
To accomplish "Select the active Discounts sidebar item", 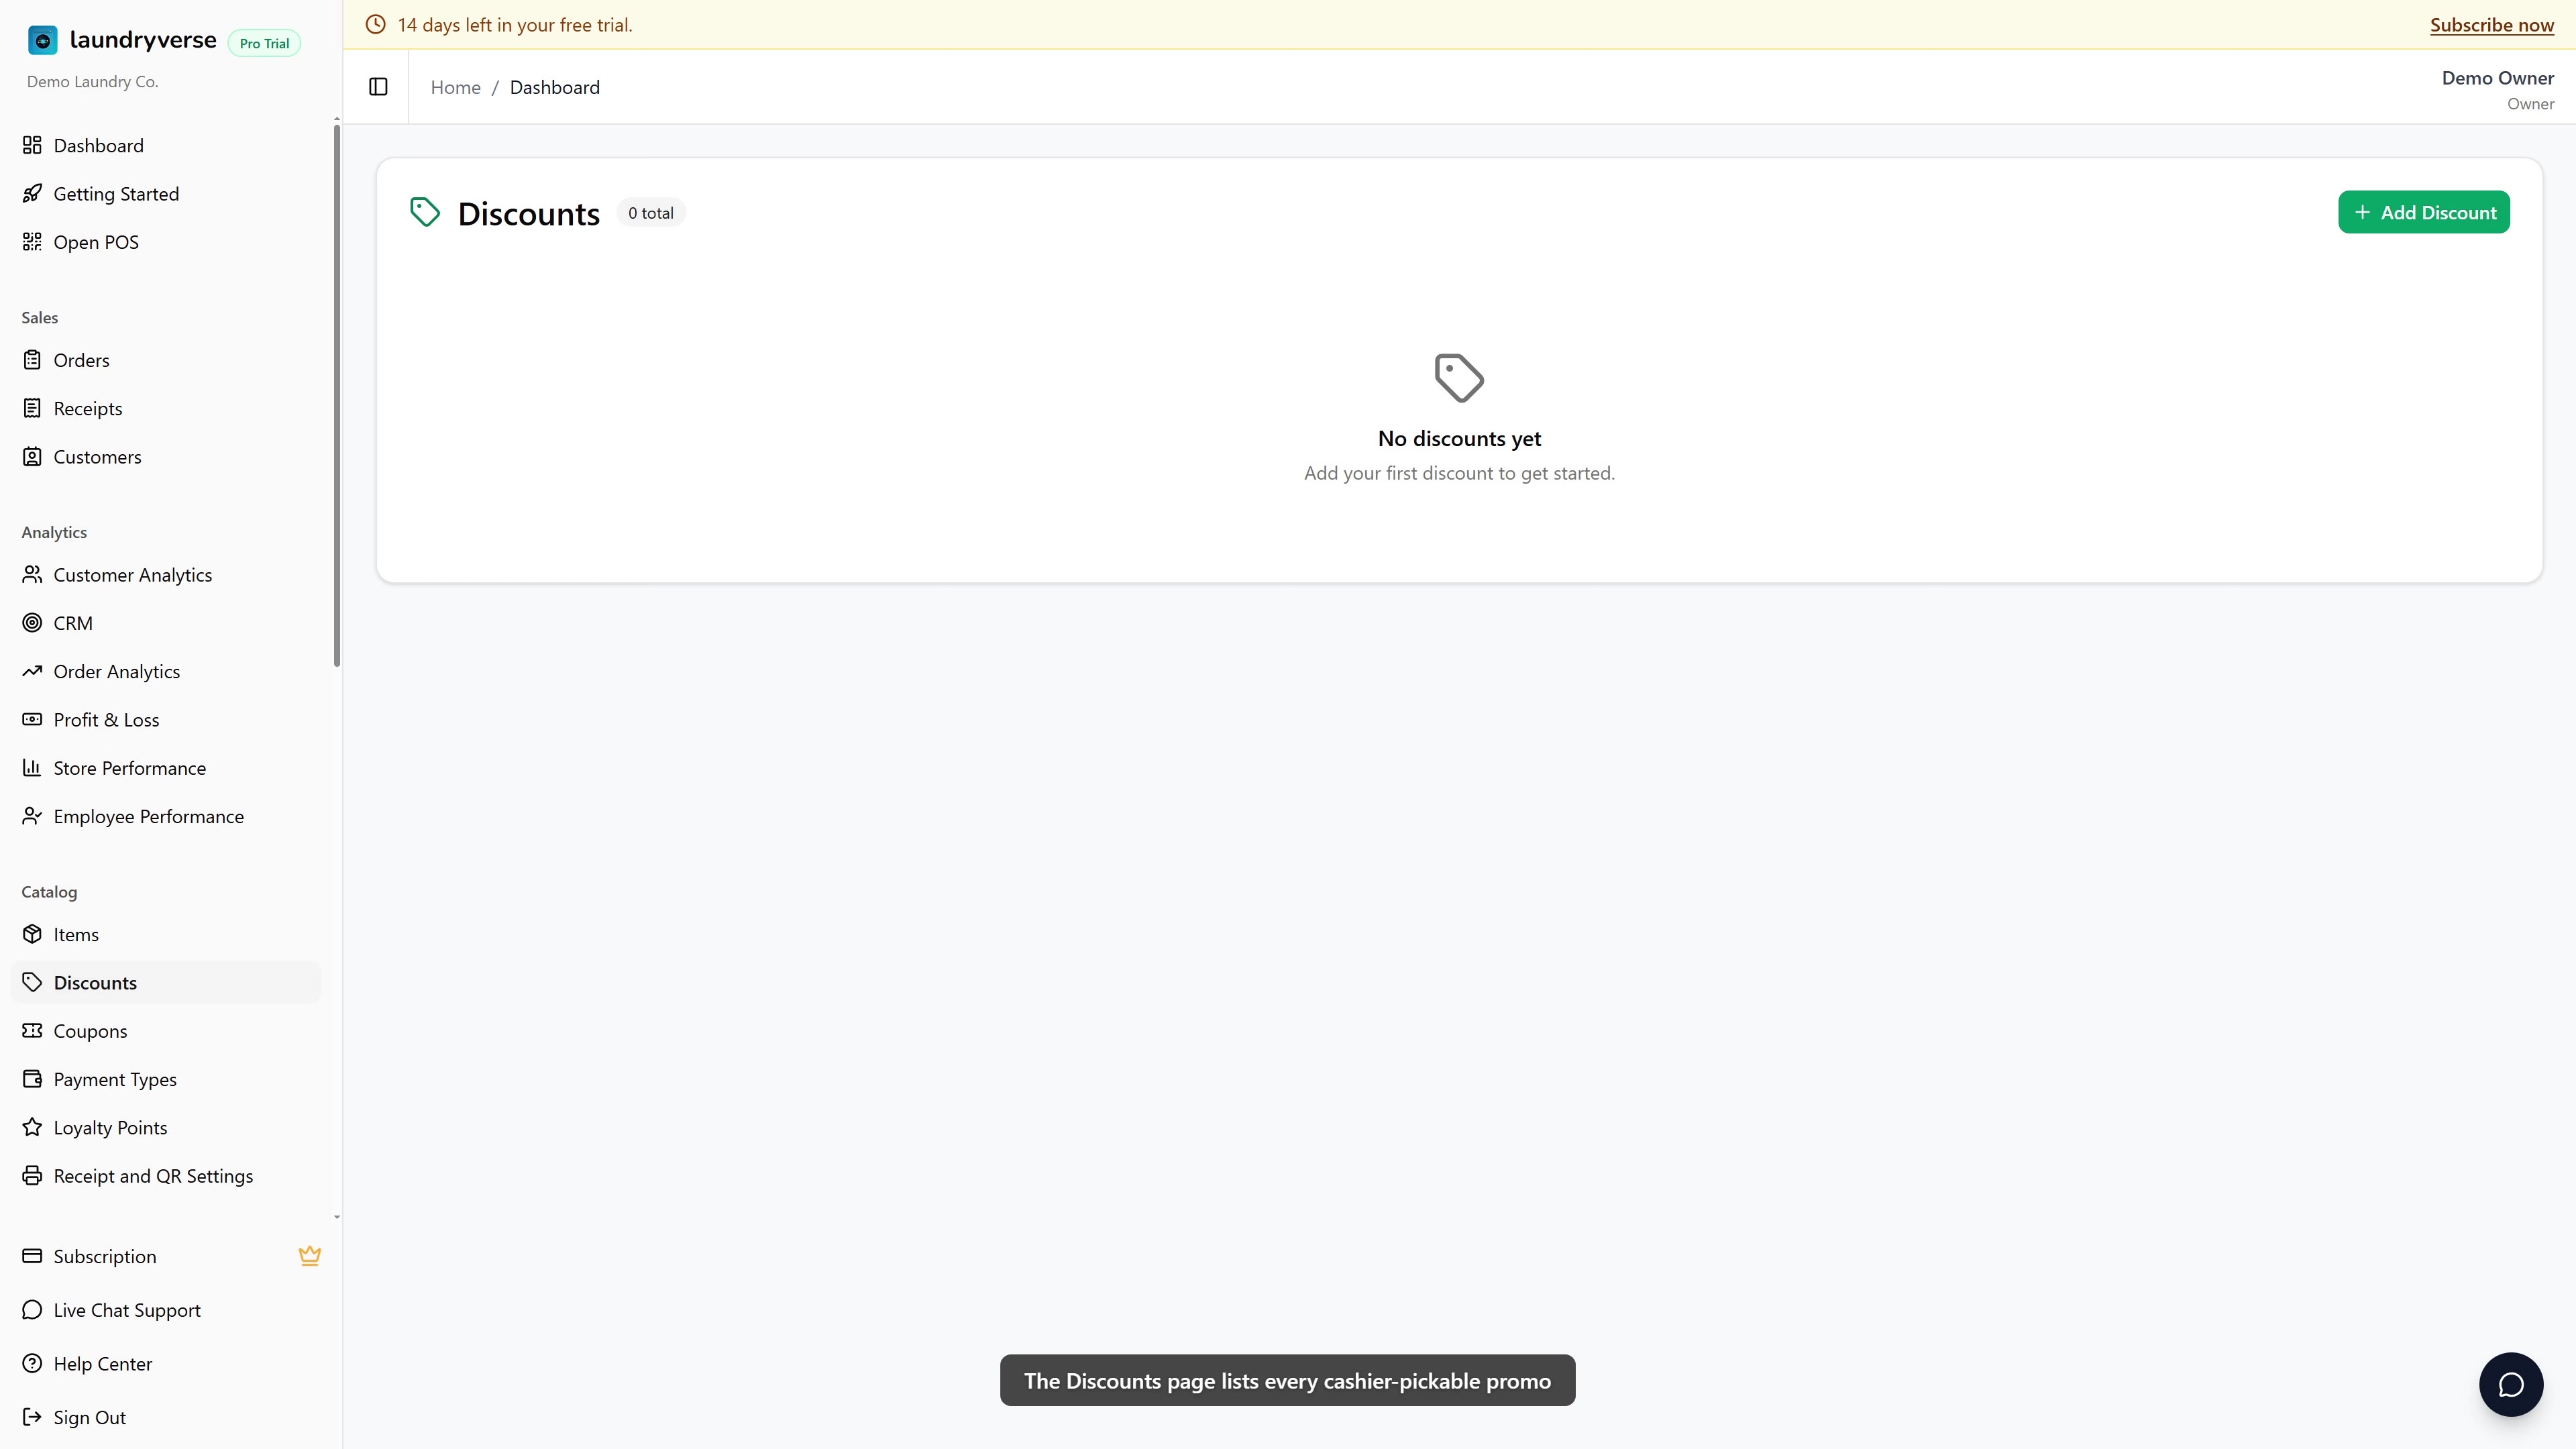I will tap(166, 983).
